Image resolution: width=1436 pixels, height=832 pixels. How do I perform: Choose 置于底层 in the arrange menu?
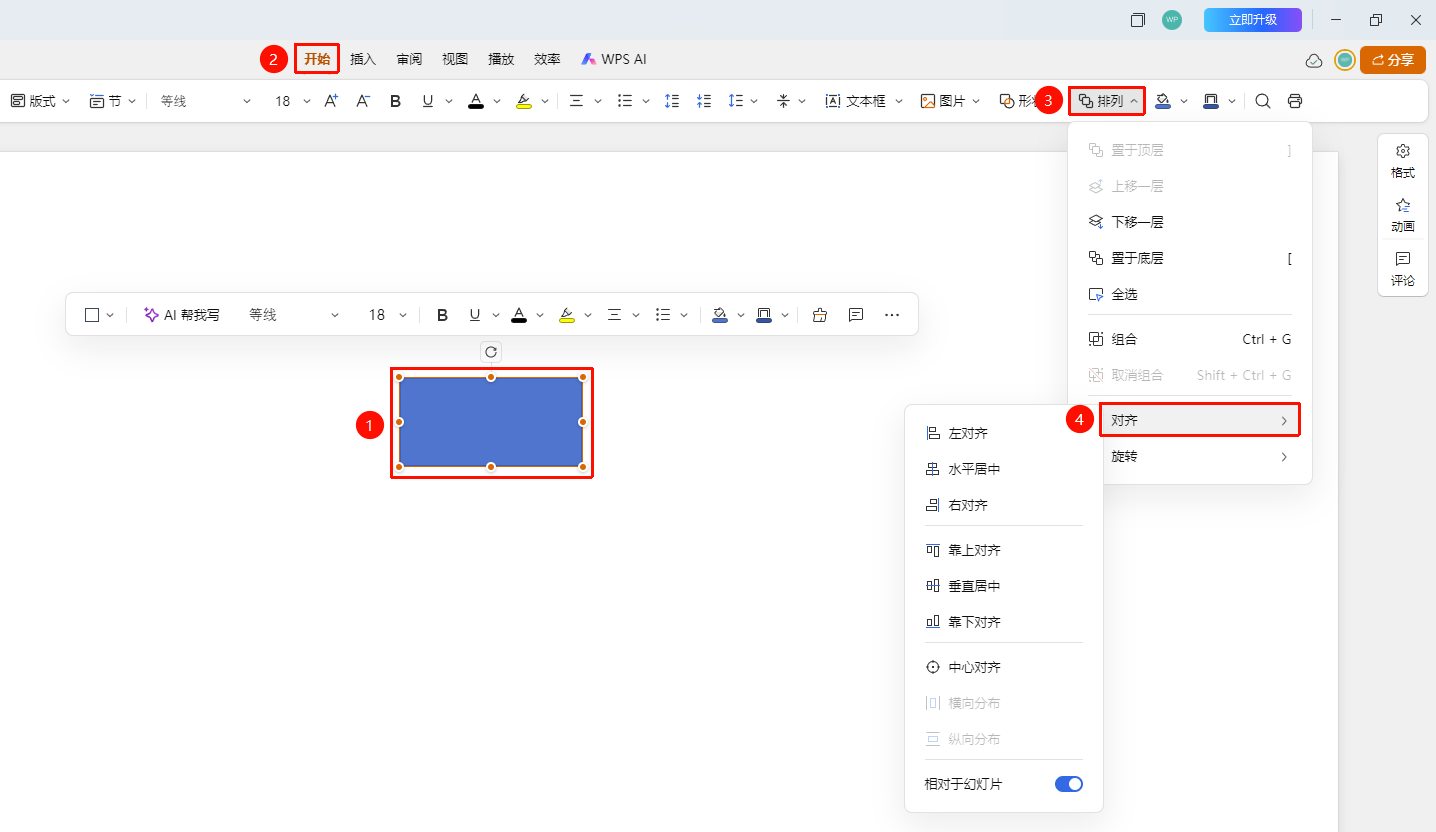(x=1190, y=258)
